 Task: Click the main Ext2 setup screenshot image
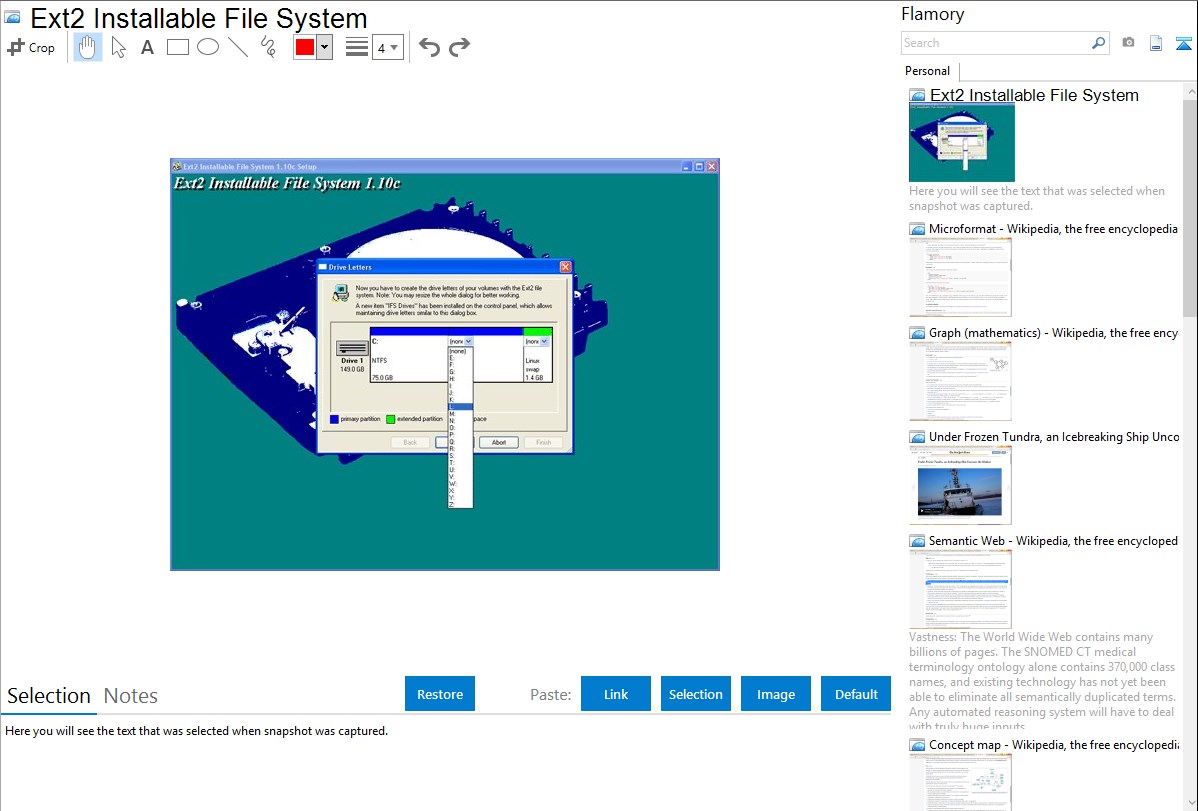tap(445, 364)
